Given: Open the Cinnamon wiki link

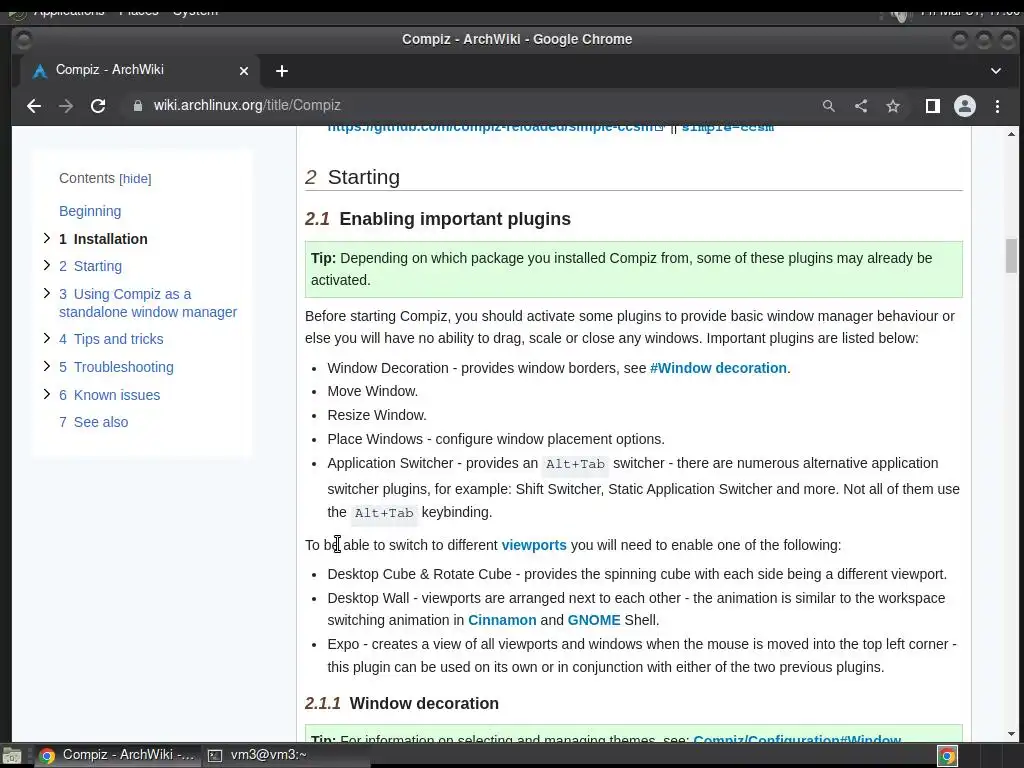Looking at the screenshot, I should click(502, 620).
